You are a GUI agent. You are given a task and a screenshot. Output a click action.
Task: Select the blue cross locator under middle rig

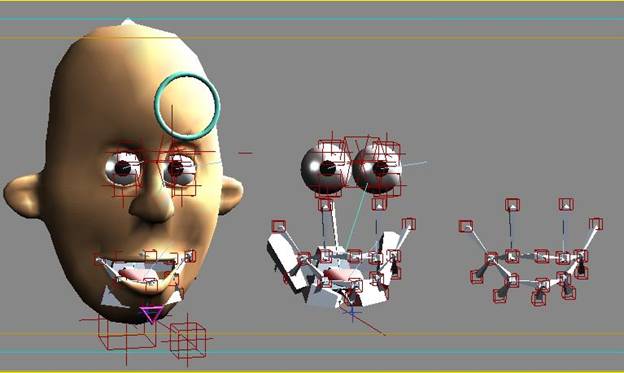352,312
